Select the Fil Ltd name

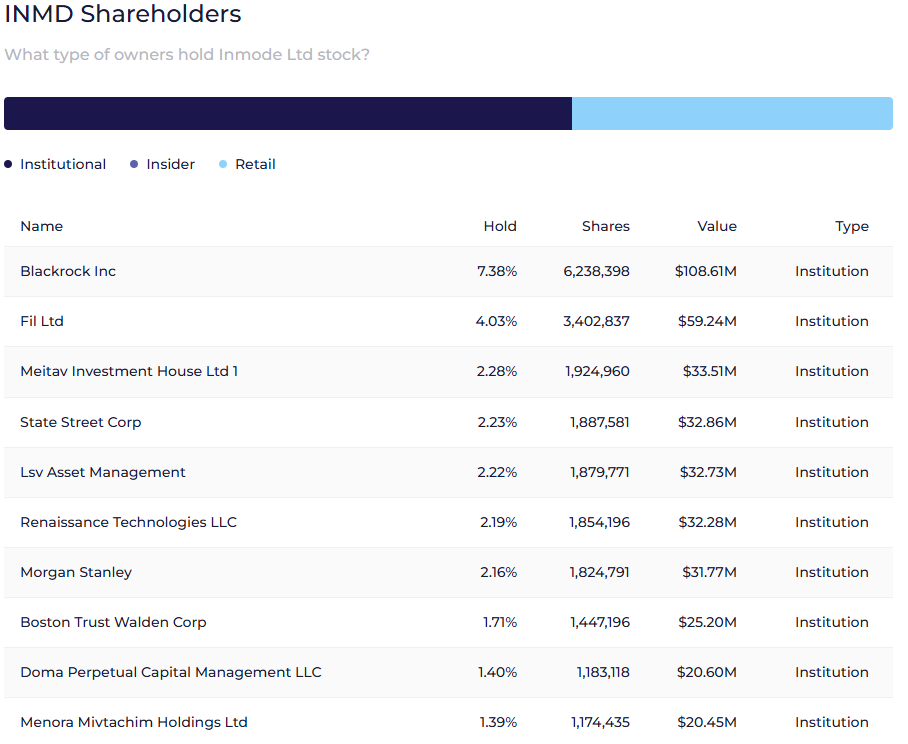point(42,321)
